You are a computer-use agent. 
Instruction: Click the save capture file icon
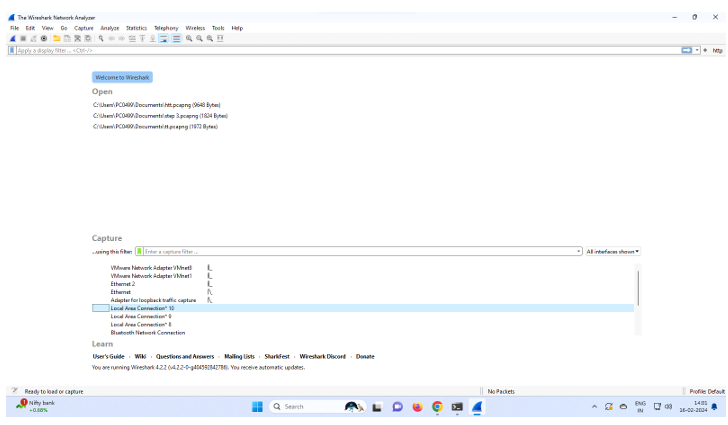(x=67, y=39)
